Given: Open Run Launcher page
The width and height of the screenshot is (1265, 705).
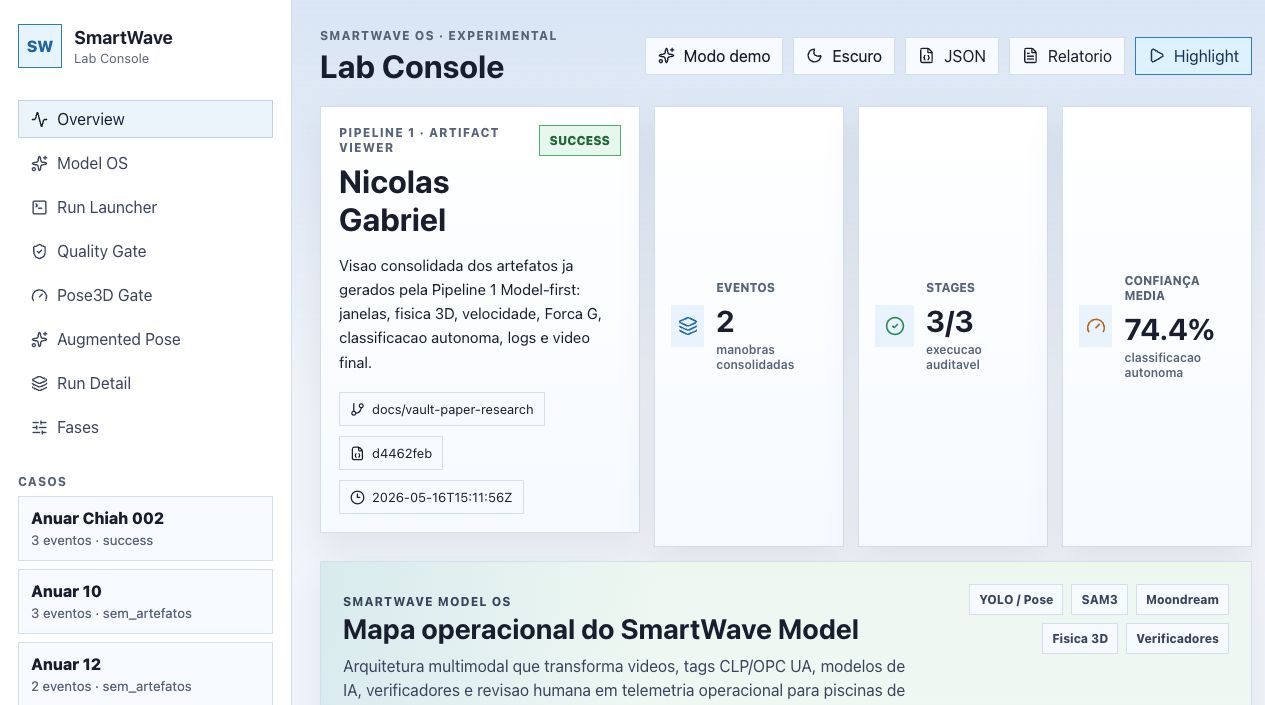Looking at the screenshot, I should [x=145, y=207].
